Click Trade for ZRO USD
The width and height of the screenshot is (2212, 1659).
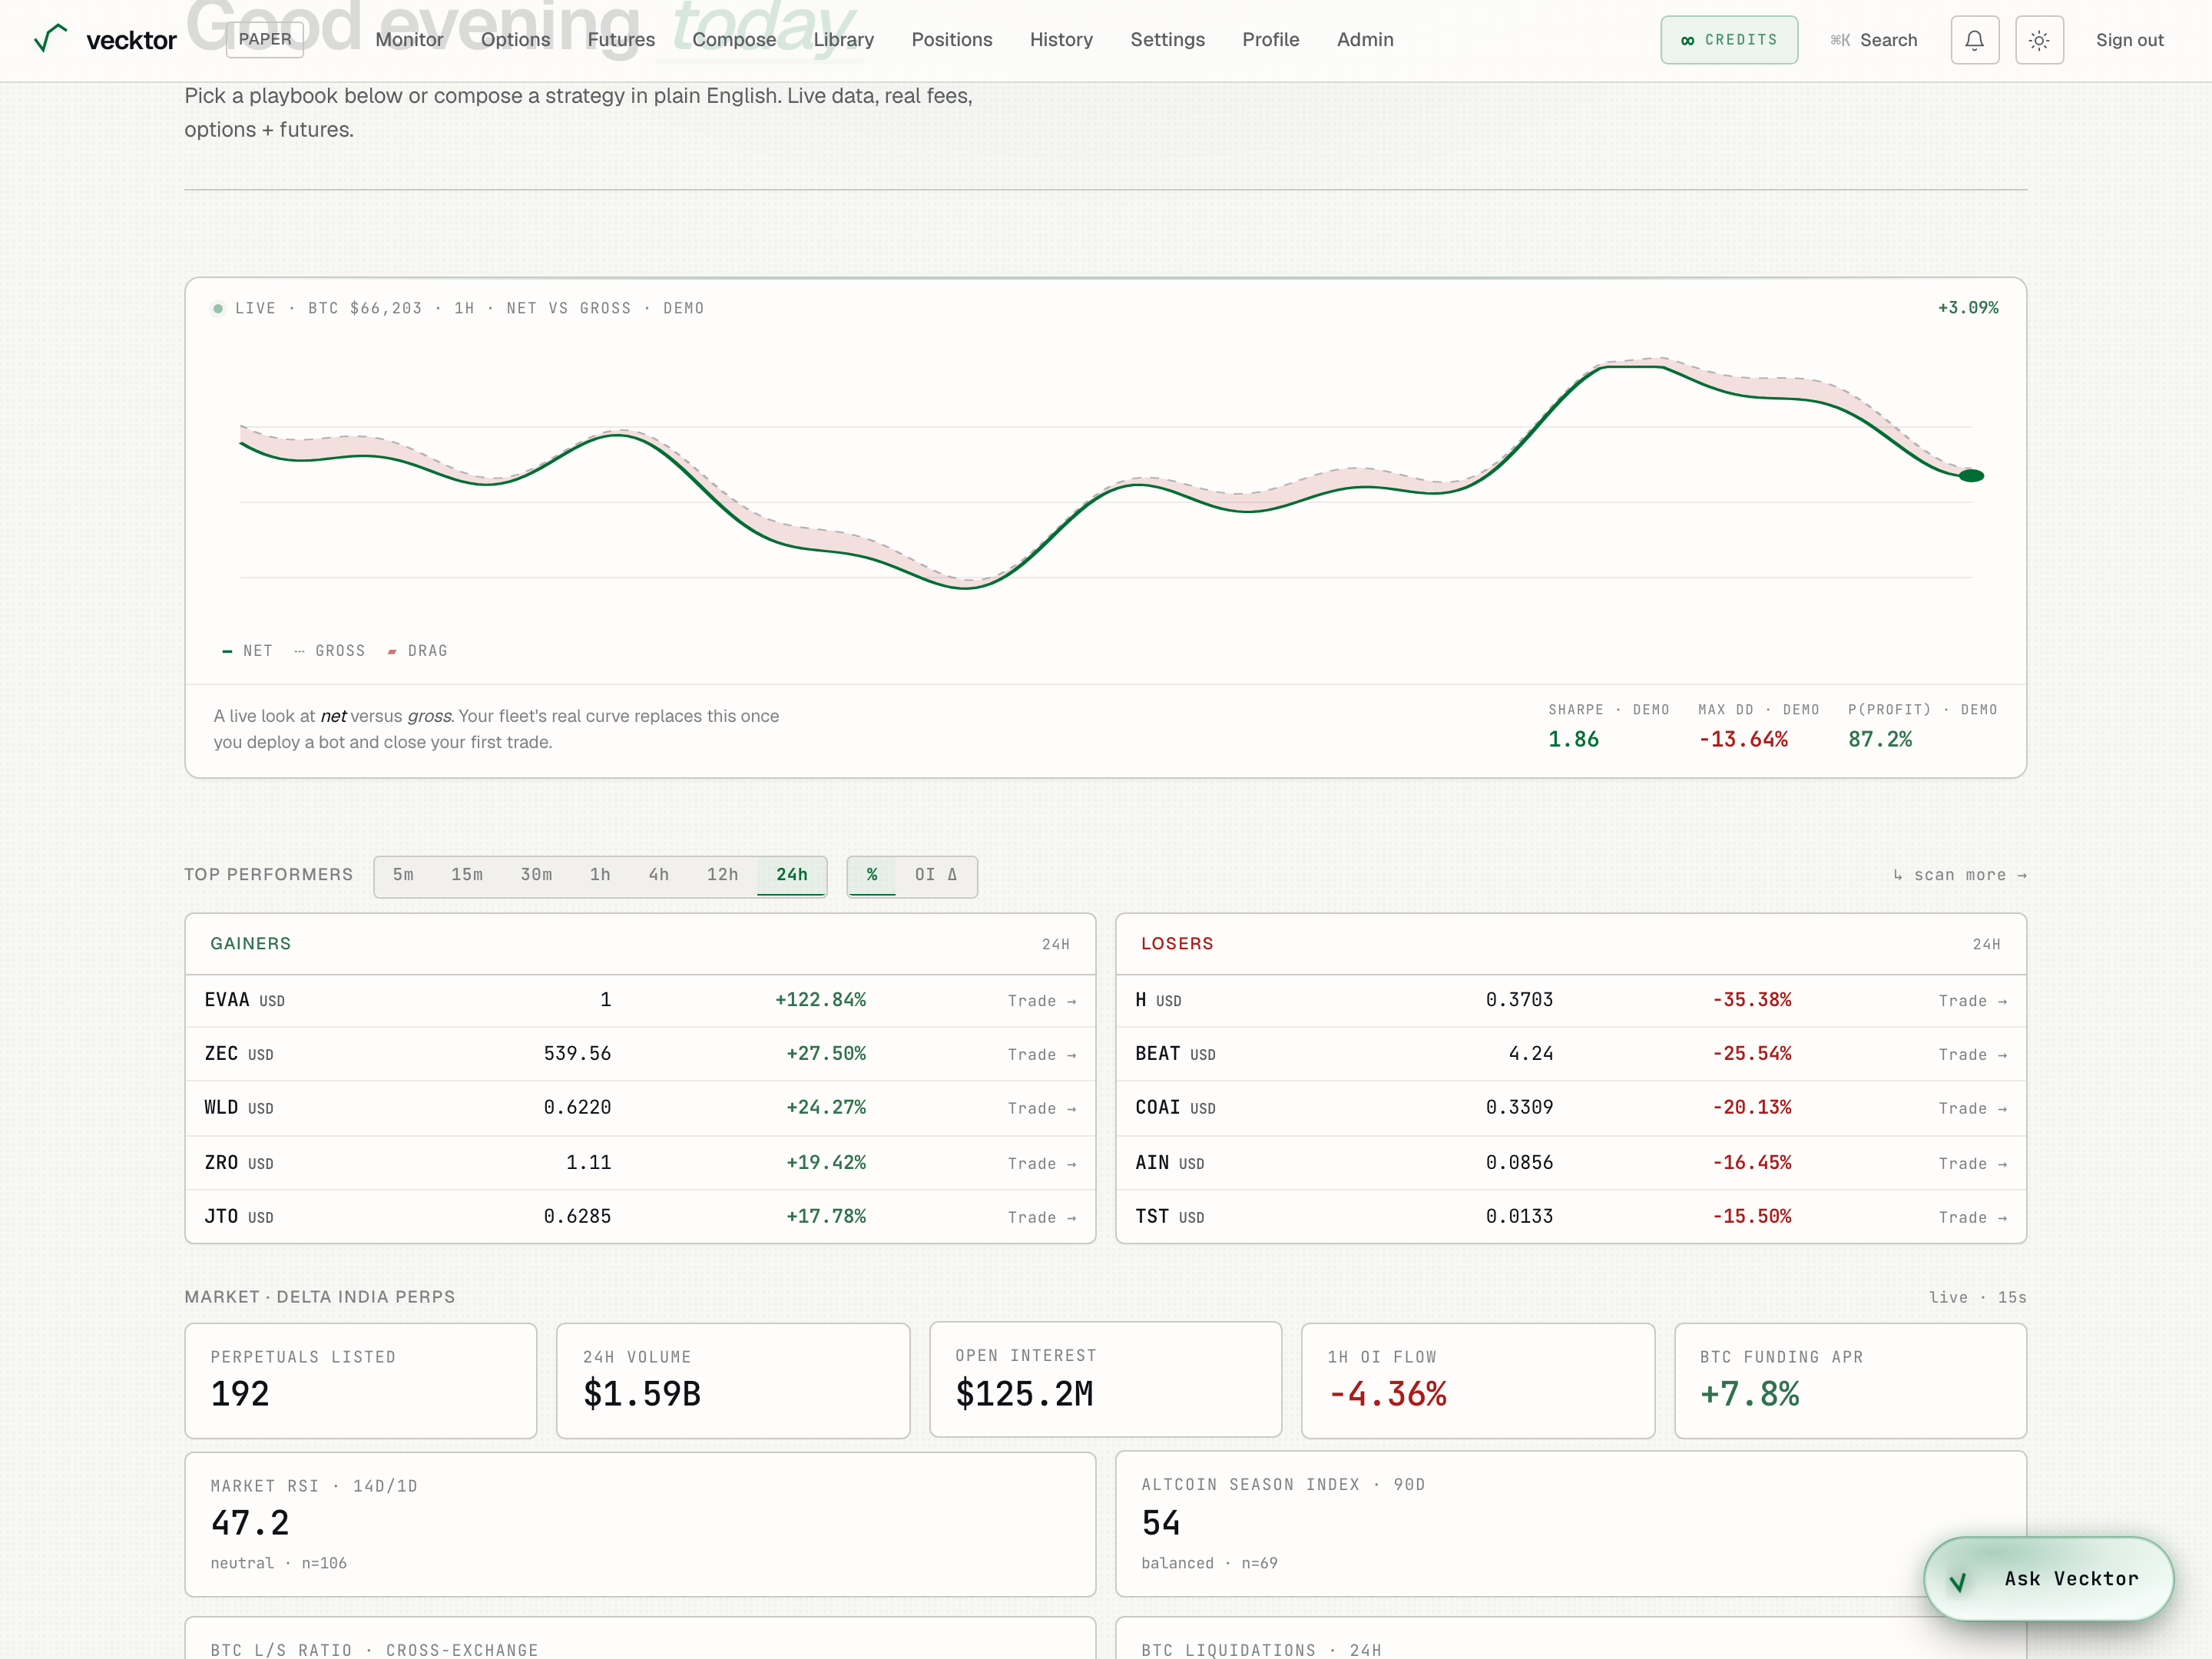click(1042, 1164)
